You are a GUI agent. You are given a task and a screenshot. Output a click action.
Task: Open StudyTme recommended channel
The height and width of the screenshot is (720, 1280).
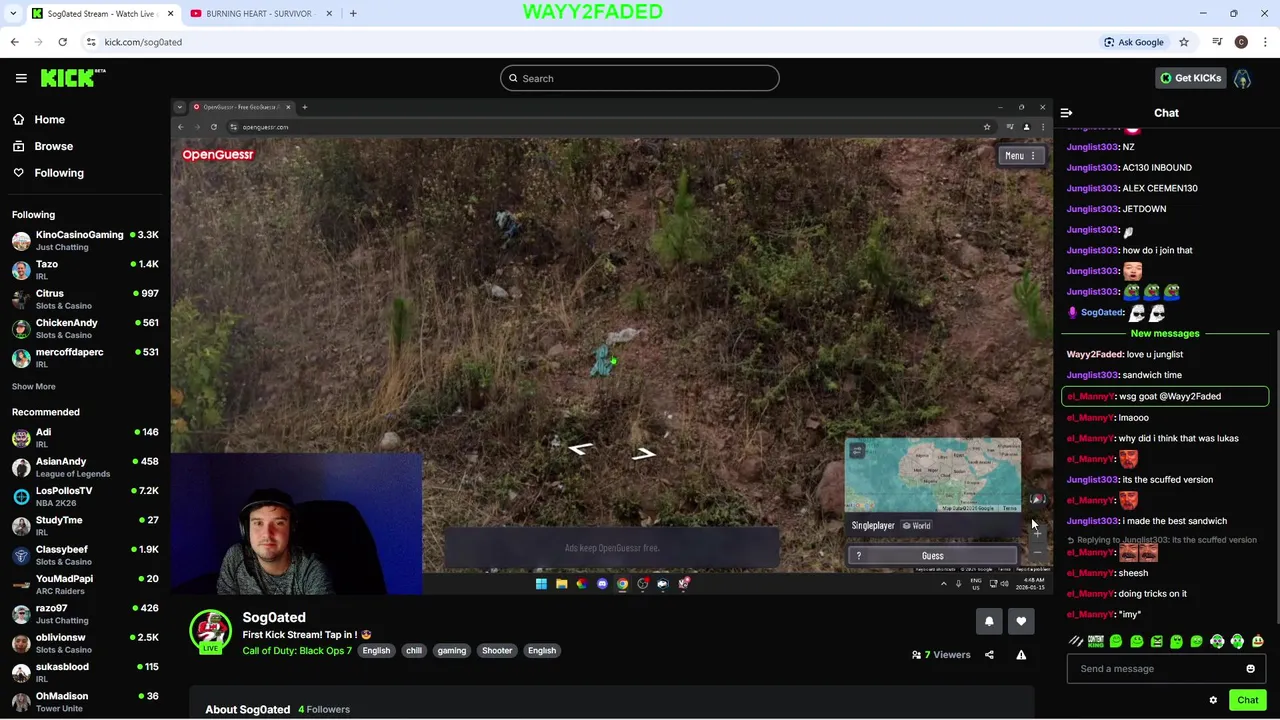click(x=85, y=525)
